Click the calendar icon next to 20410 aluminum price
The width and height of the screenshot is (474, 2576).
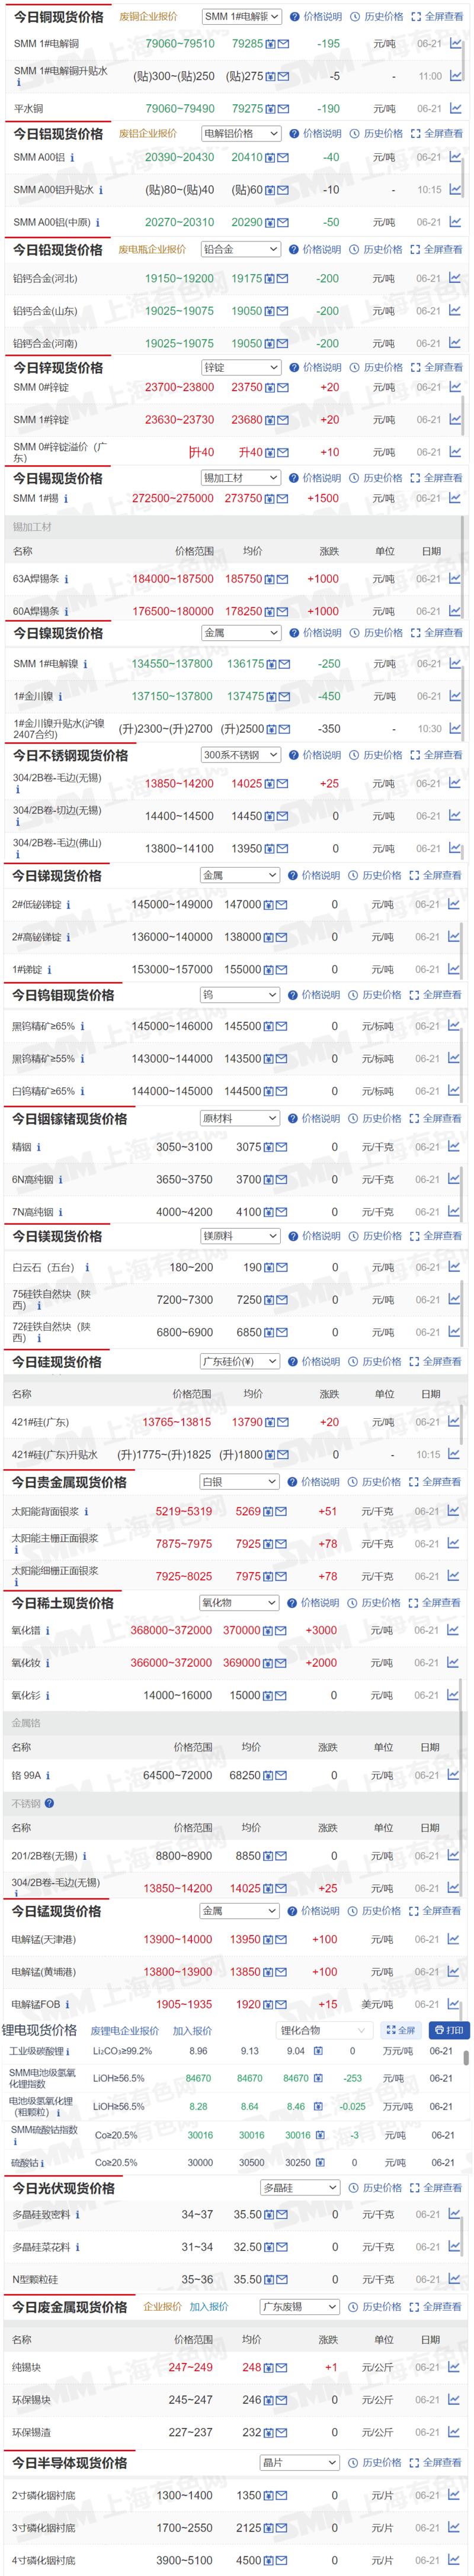[x=271, y=158]
